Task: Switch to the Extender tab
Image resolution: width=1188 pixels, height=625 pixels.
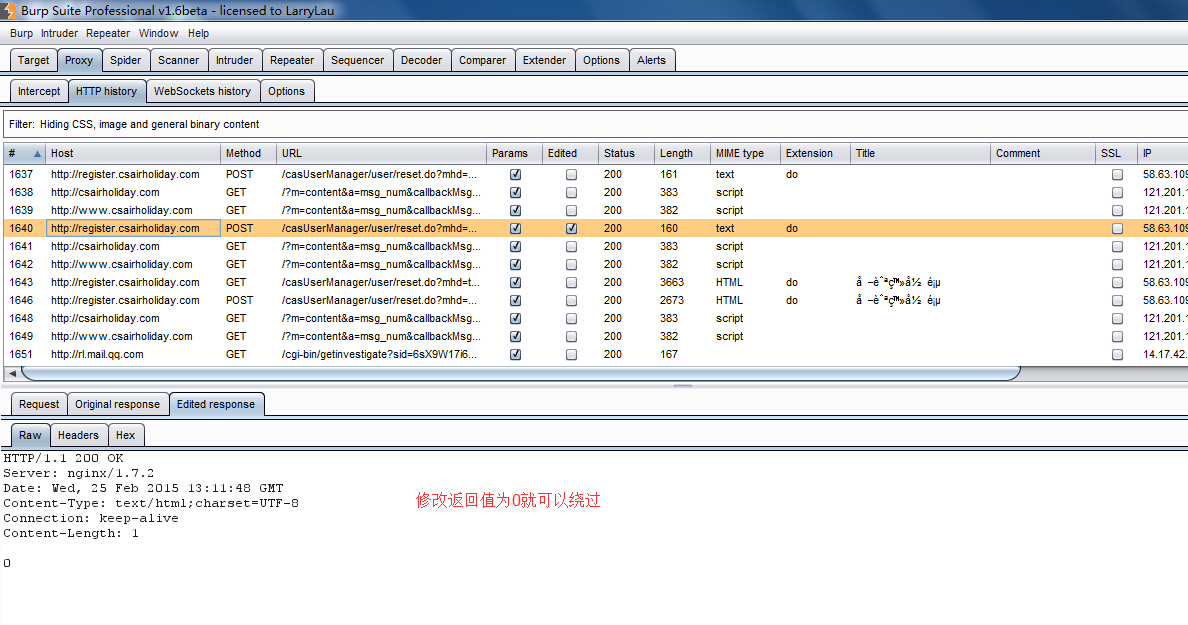Action: pos(544,61)
